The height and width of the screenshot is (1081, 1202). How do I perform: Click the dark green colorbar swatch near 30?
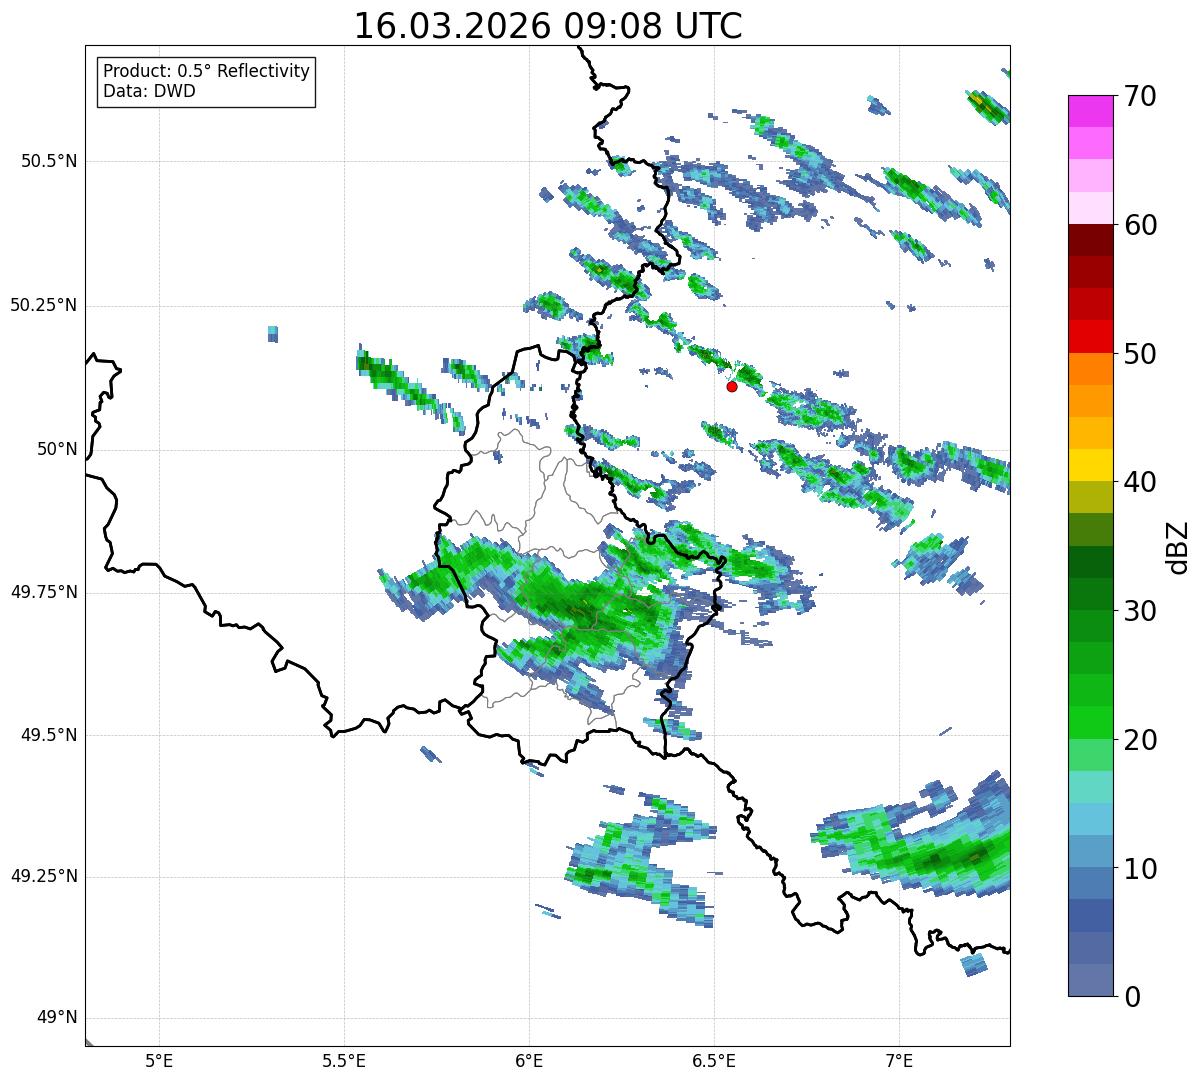coord(1090,595)
